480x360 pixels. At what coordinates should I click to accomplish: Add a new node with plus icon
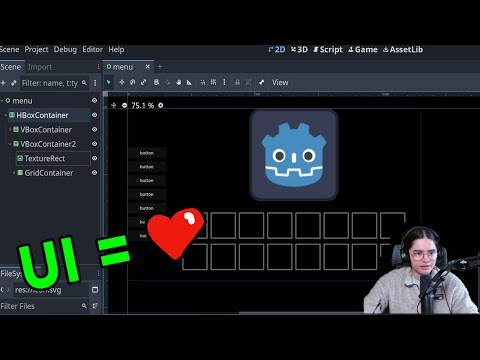[x=3, y=83]
